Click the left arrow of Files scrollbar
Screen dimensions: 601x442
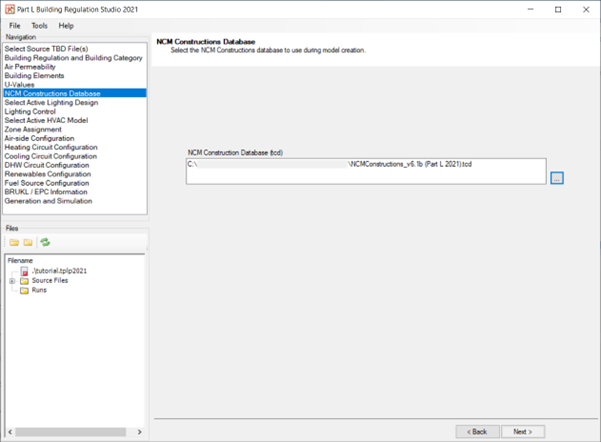[10, 432]
